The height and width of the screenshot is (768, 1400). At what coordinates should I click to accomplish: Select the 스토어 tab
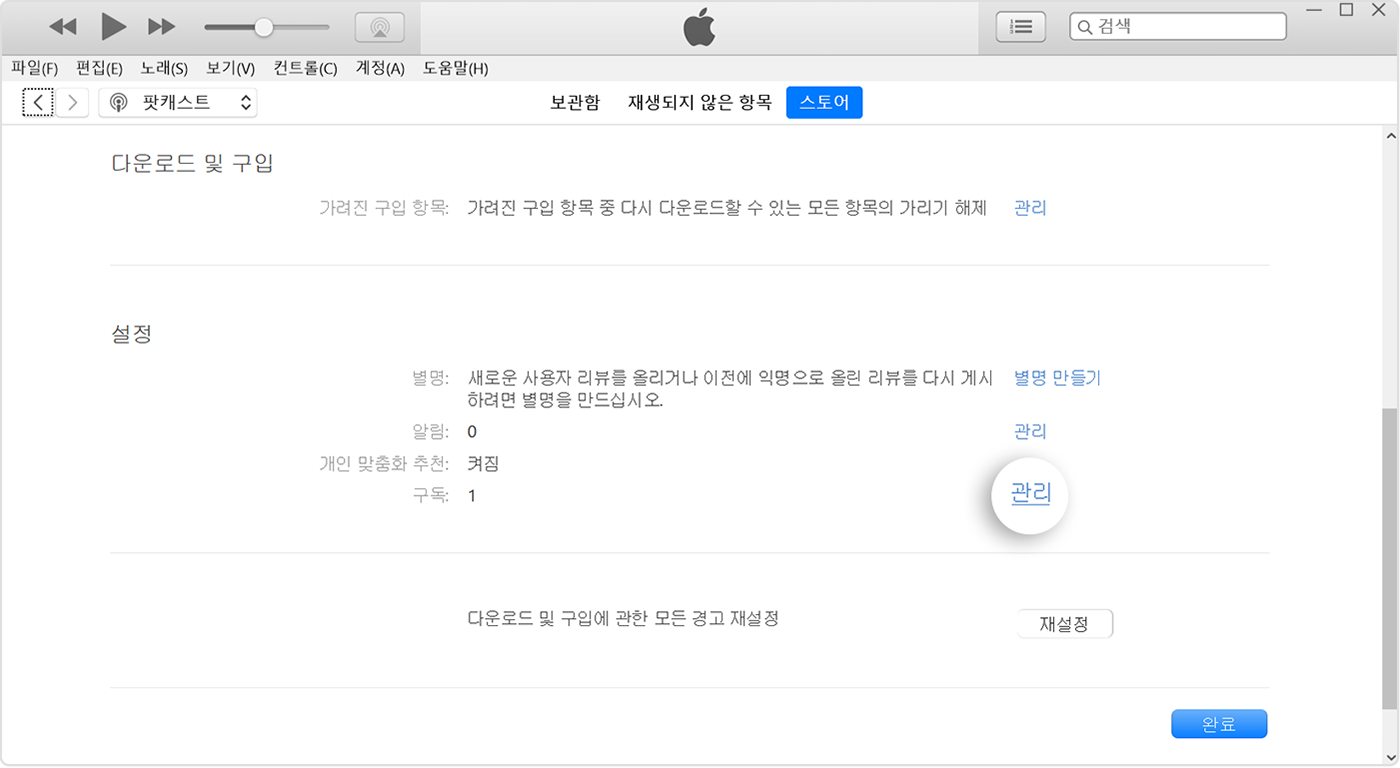pos(824,101)
